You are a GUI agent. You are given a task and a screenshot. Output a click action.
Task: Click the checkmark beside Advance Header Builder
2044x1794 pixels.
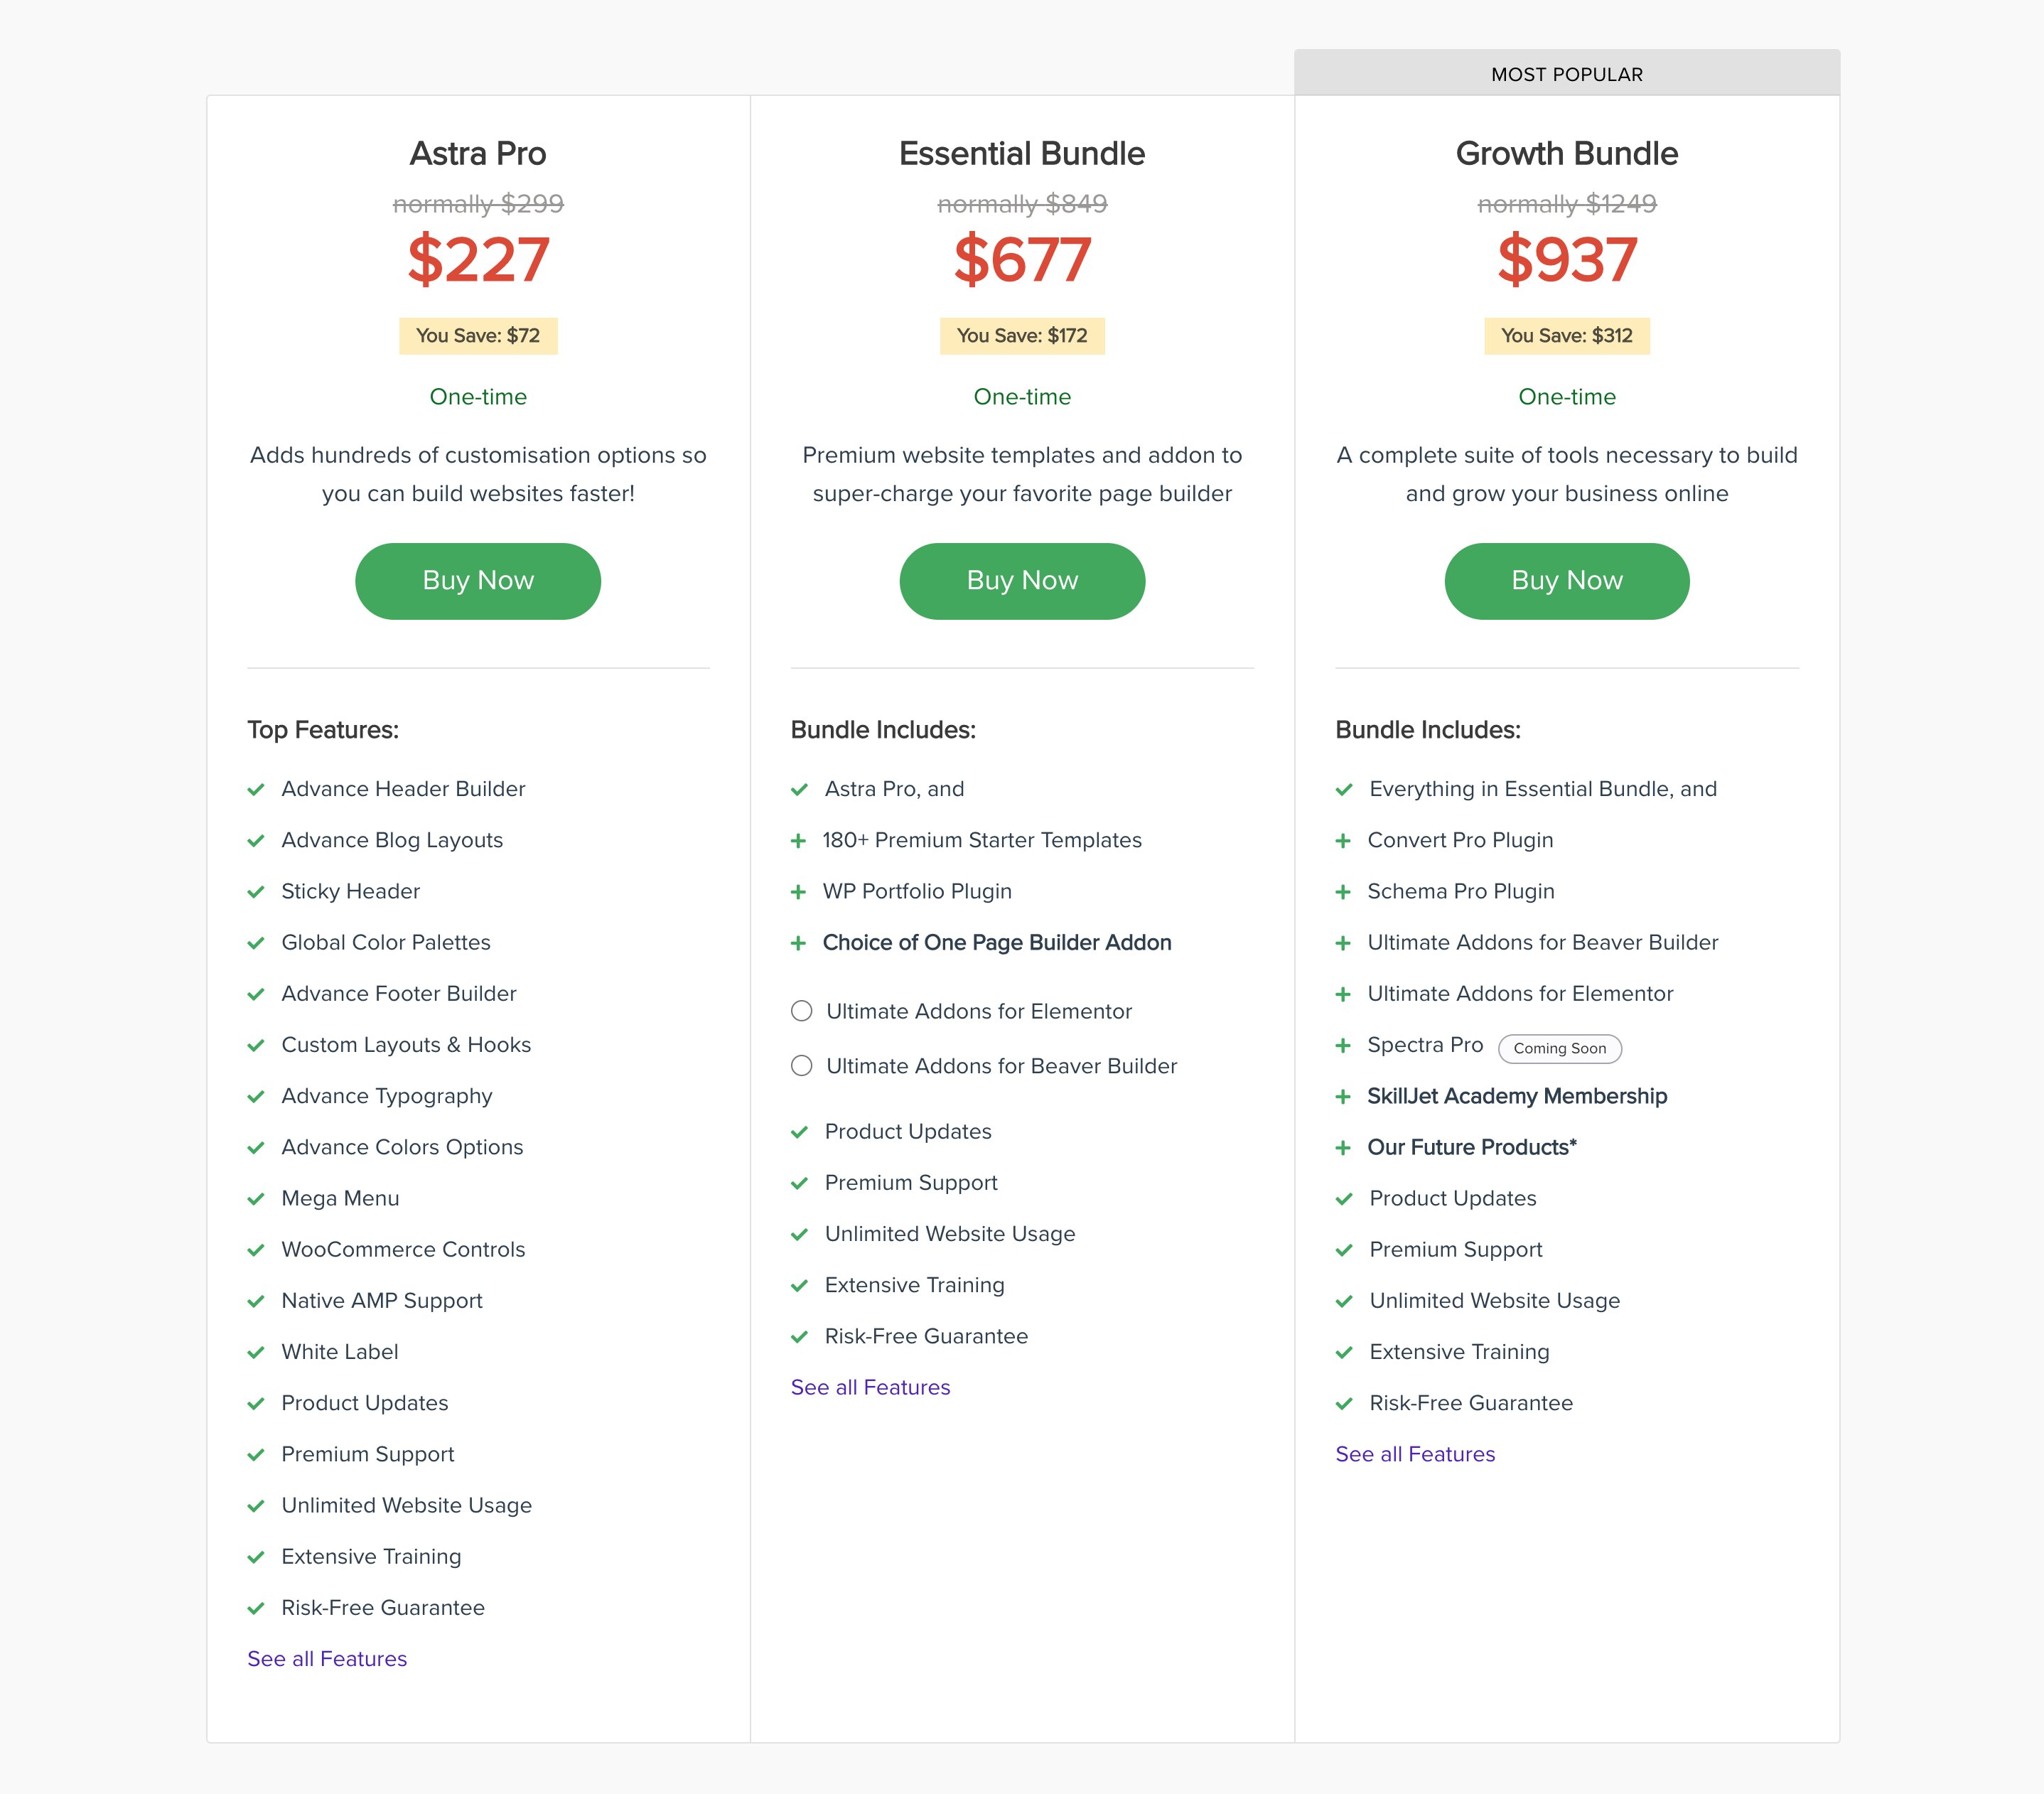point(257,789)
